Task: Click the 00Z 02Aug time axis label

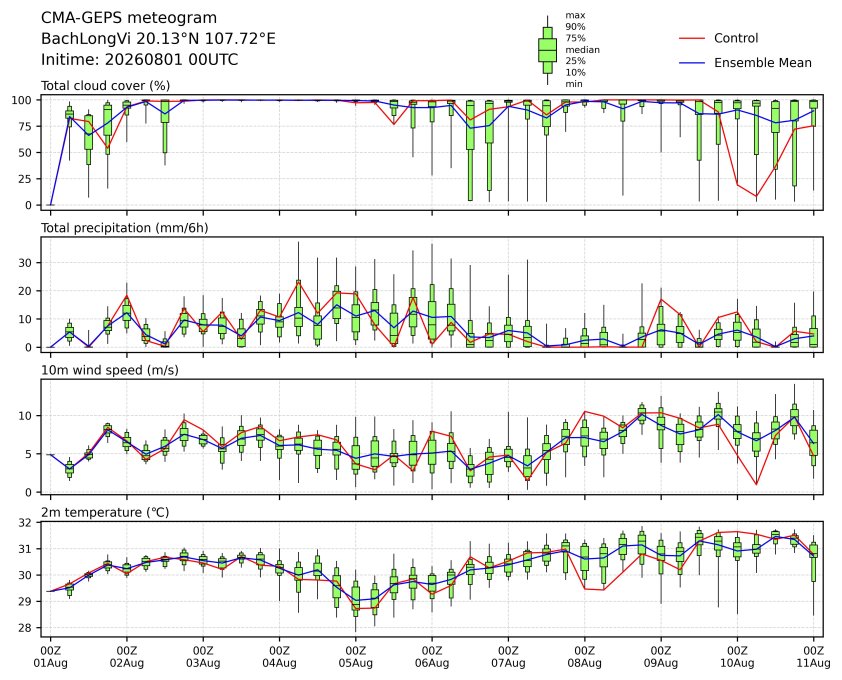Action: tap(127, 657)
